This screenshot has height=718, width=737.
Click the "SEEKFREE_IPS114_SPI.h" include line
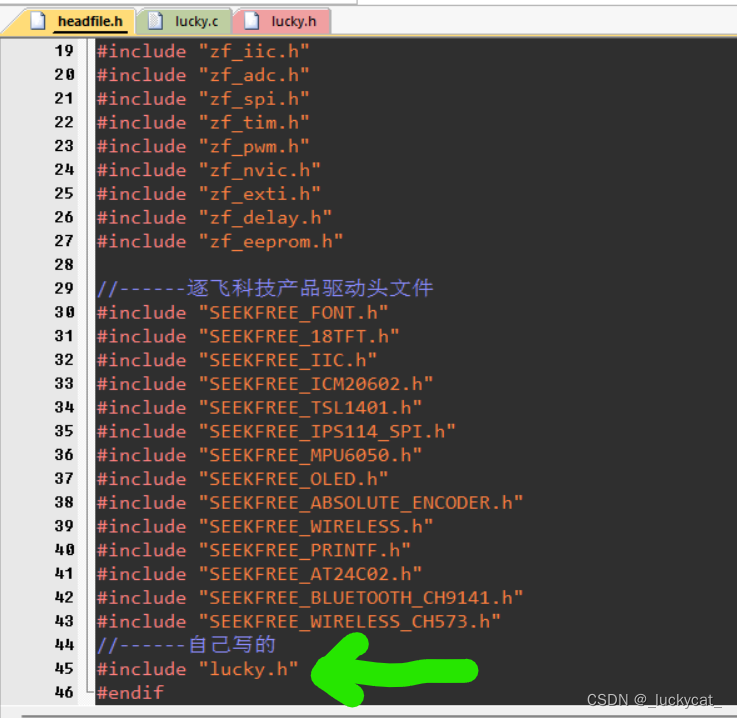pos(276,431)
